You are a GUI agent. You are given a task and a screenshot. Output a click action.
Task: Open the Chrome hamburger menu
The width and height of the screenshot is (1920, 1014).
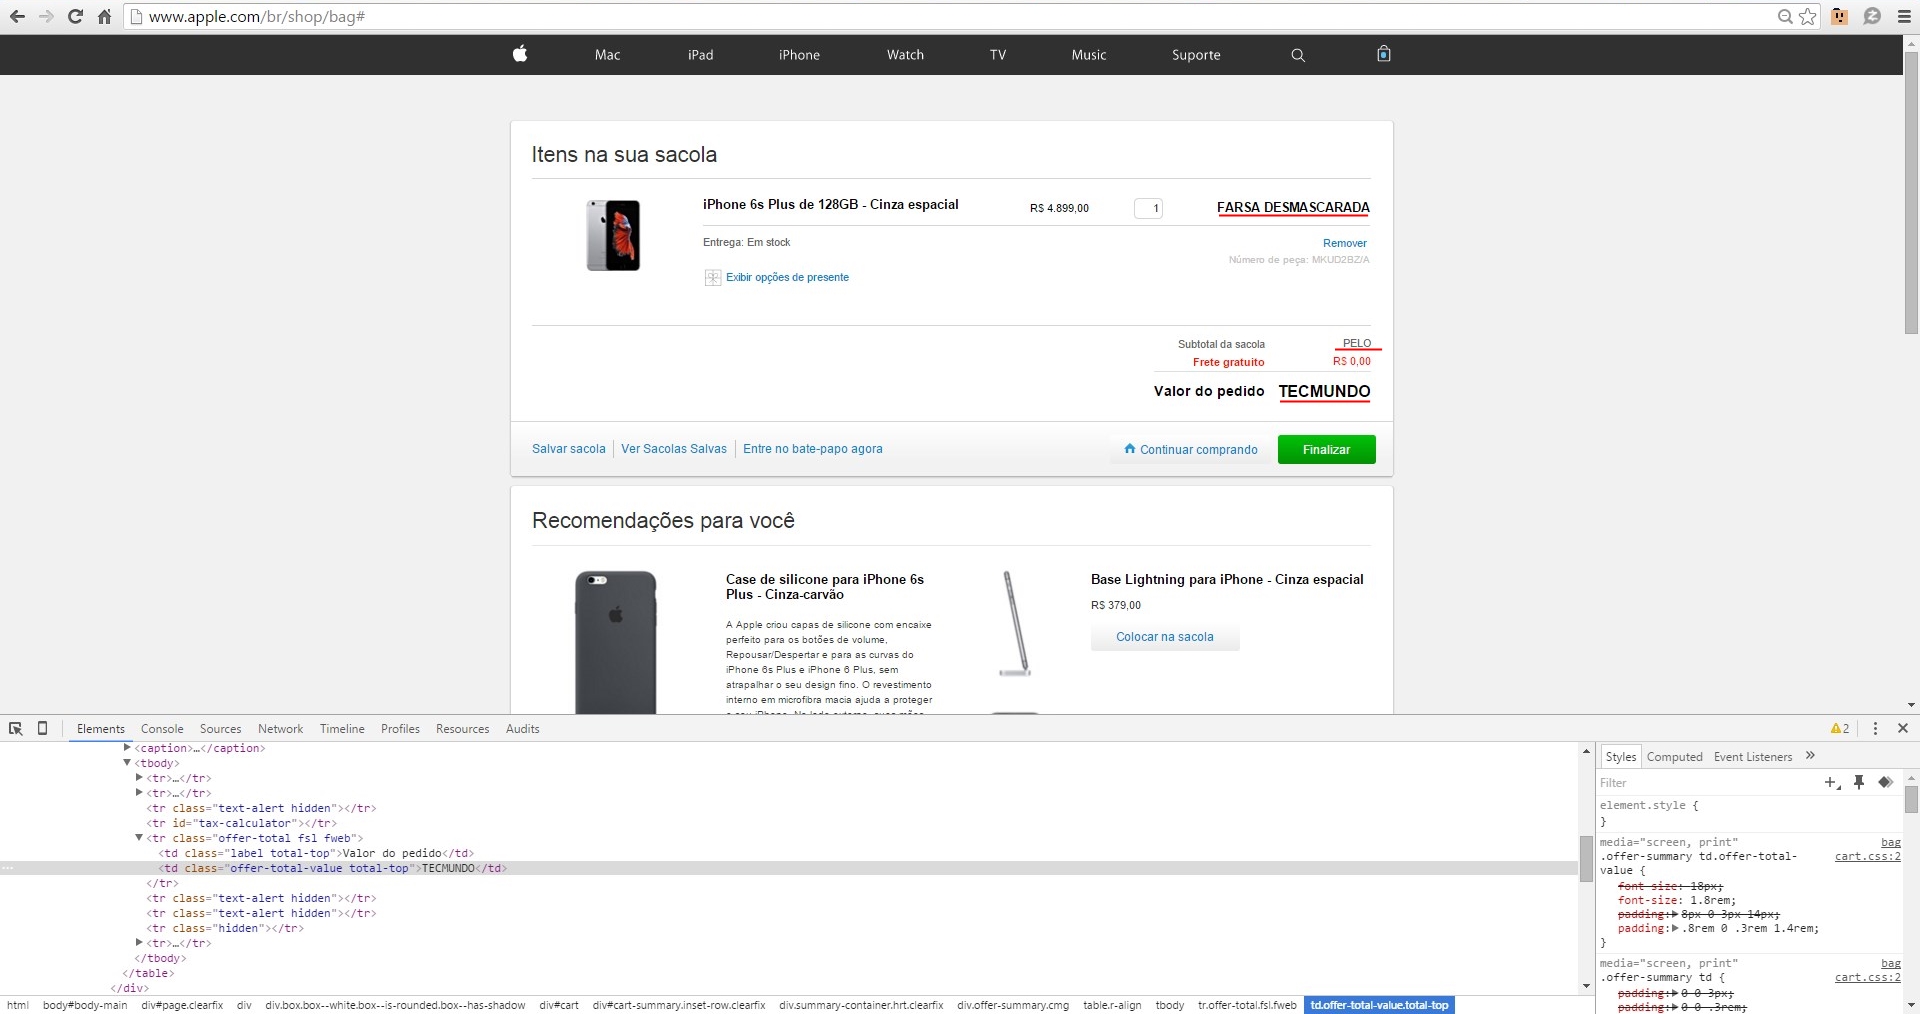pyautogui.click(x=1904, y=16)
